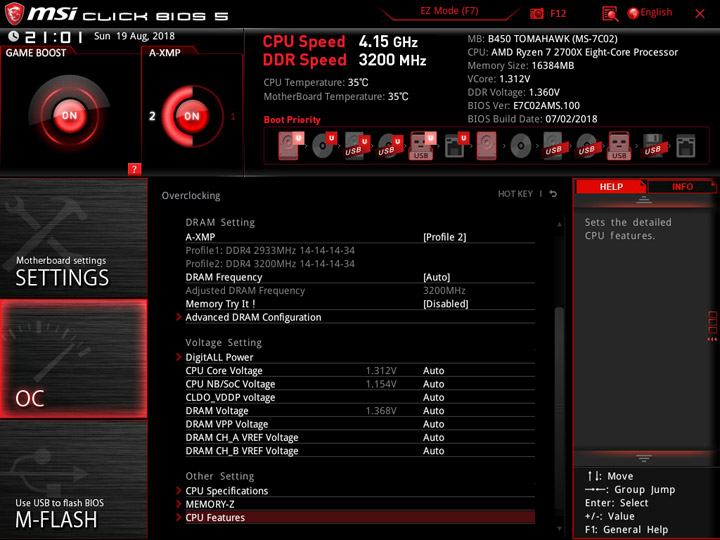Viewport: 720px width, 540px height.
Task: Click the Auto value for DRAM VPP Voltage
Action: click(x=433, y=424)
